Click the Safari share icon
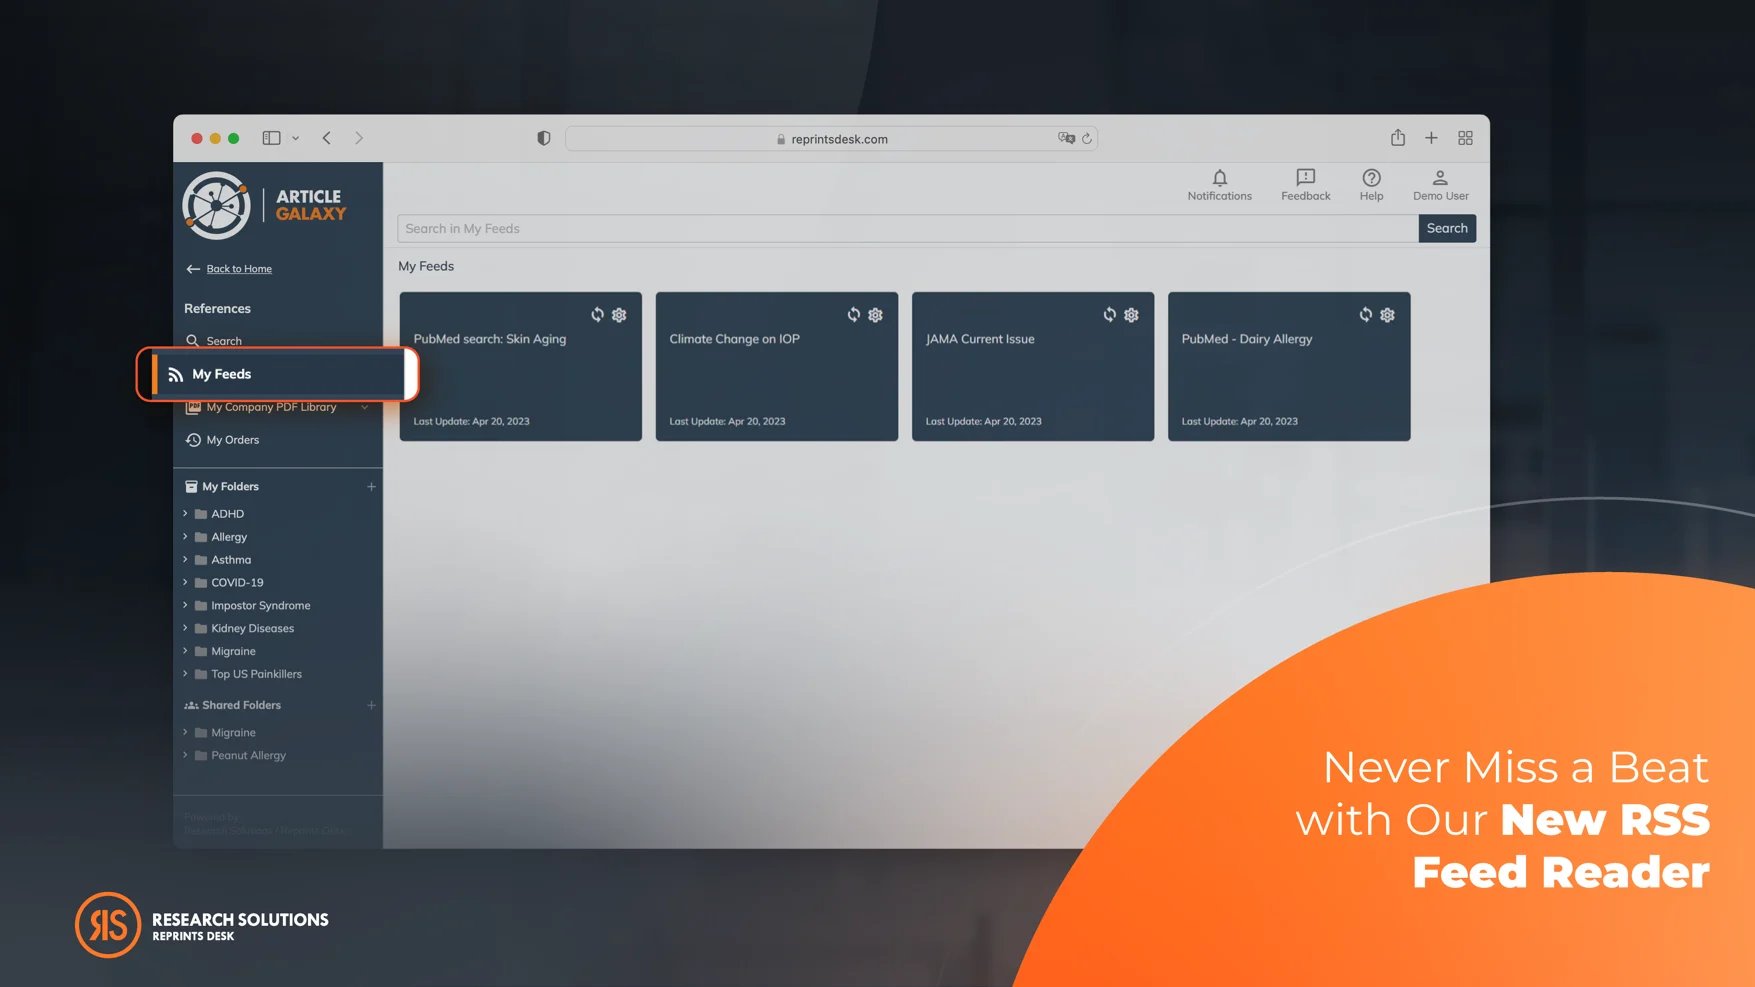 (x=1398, y=138)
